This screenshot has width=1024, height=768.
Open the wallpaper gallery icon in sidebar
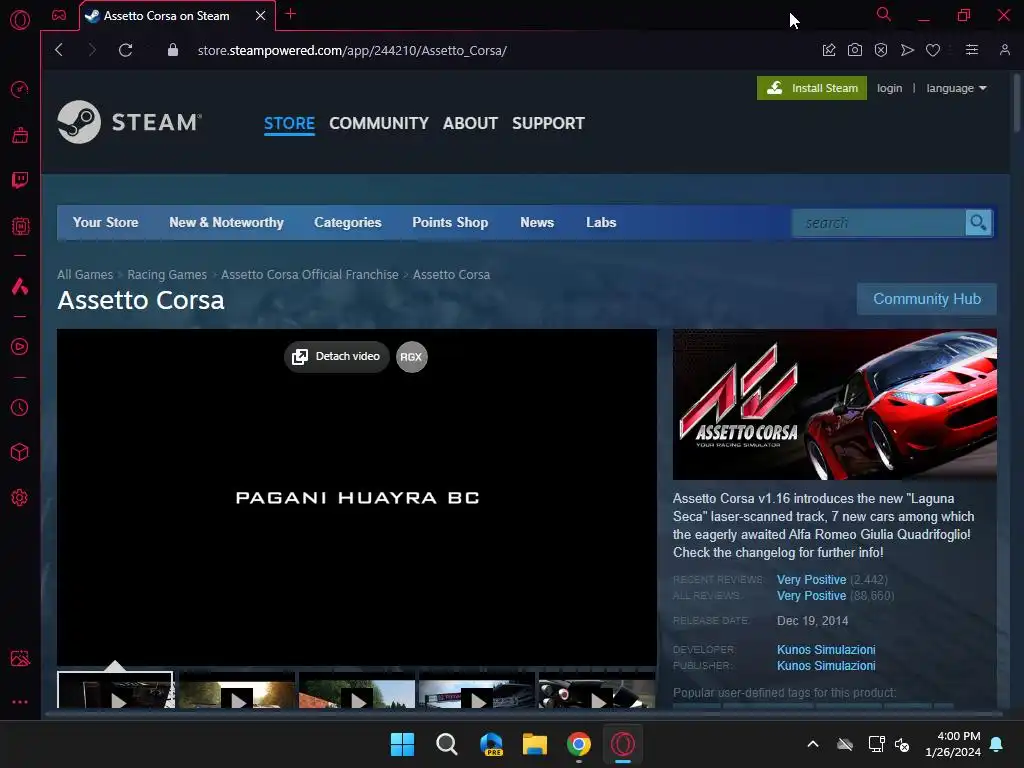point(20,658)
